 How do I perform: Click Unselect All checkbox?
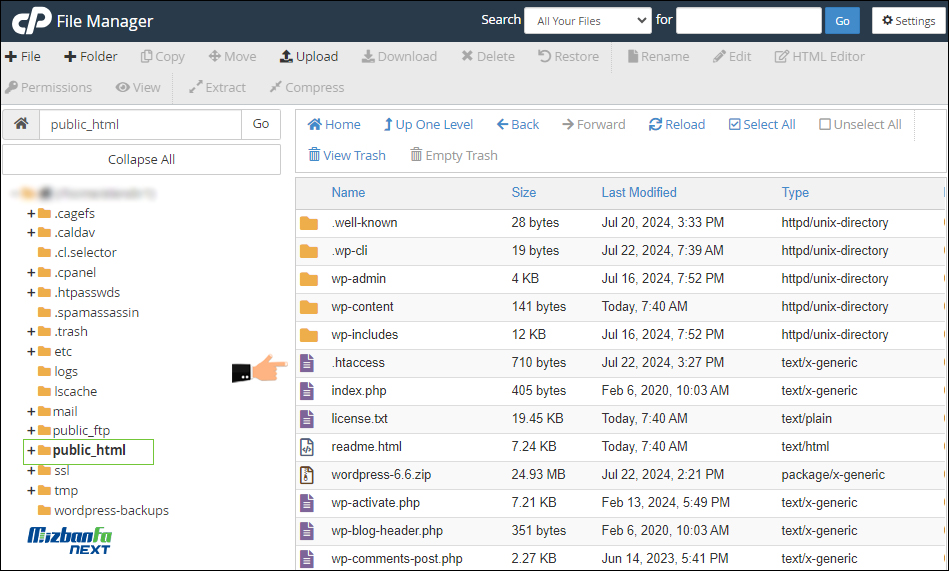click(x=825, y=124)
